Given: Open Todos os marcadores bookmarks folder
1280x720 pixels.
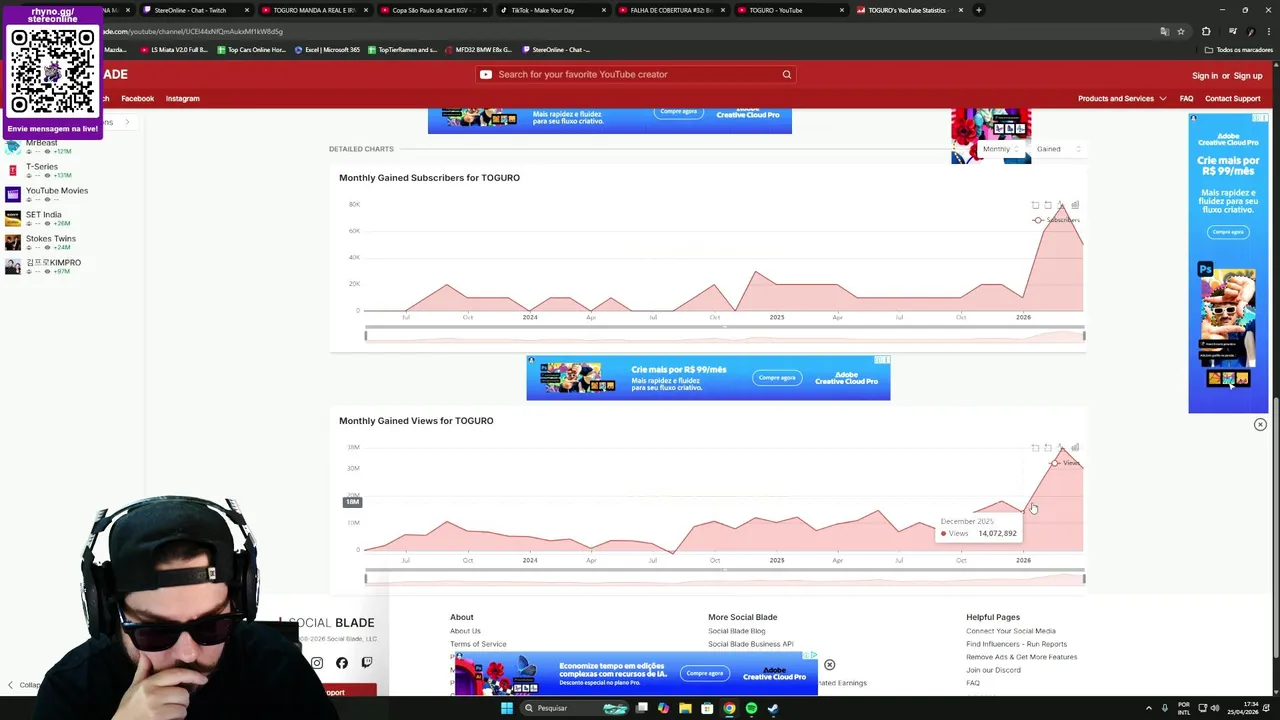Looking at the screenshot, I should tap(1239, 49).
